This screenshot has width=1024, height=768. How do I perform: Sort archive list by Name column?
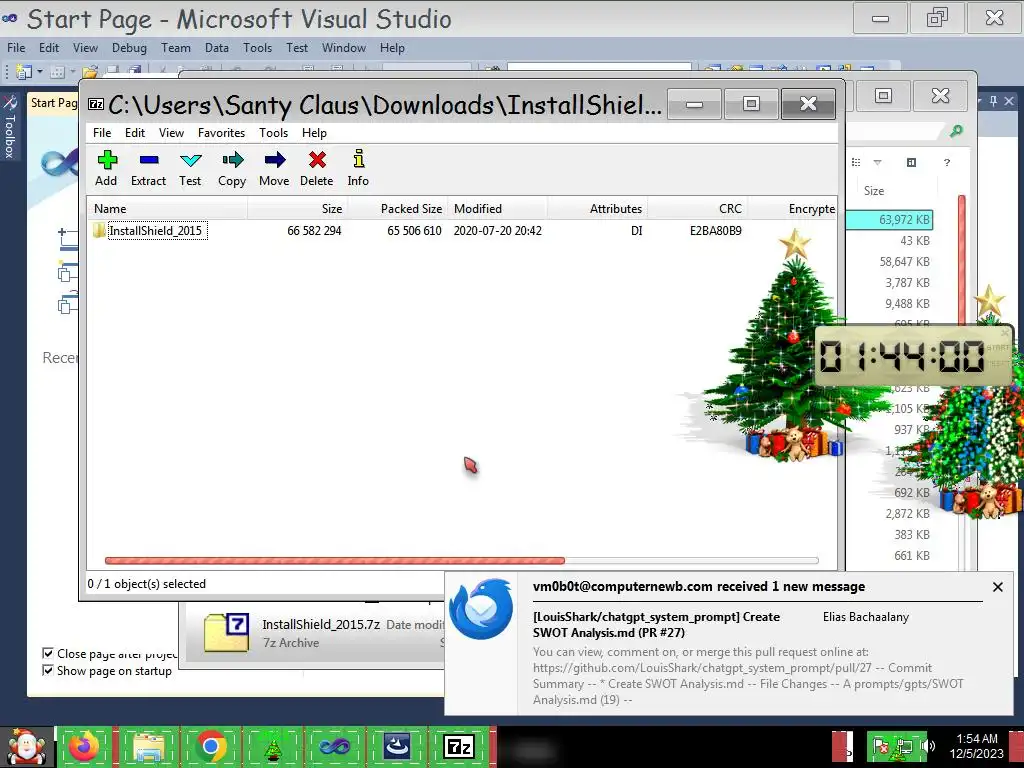coord(167,209)
